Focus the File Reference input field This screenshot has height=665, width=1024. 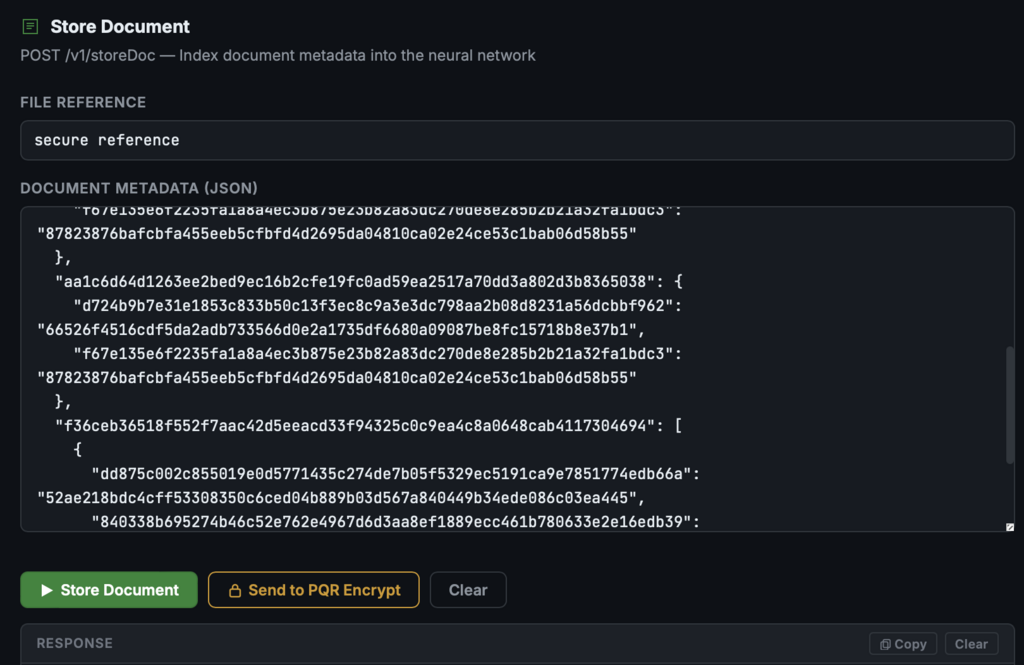coord(517,140)
